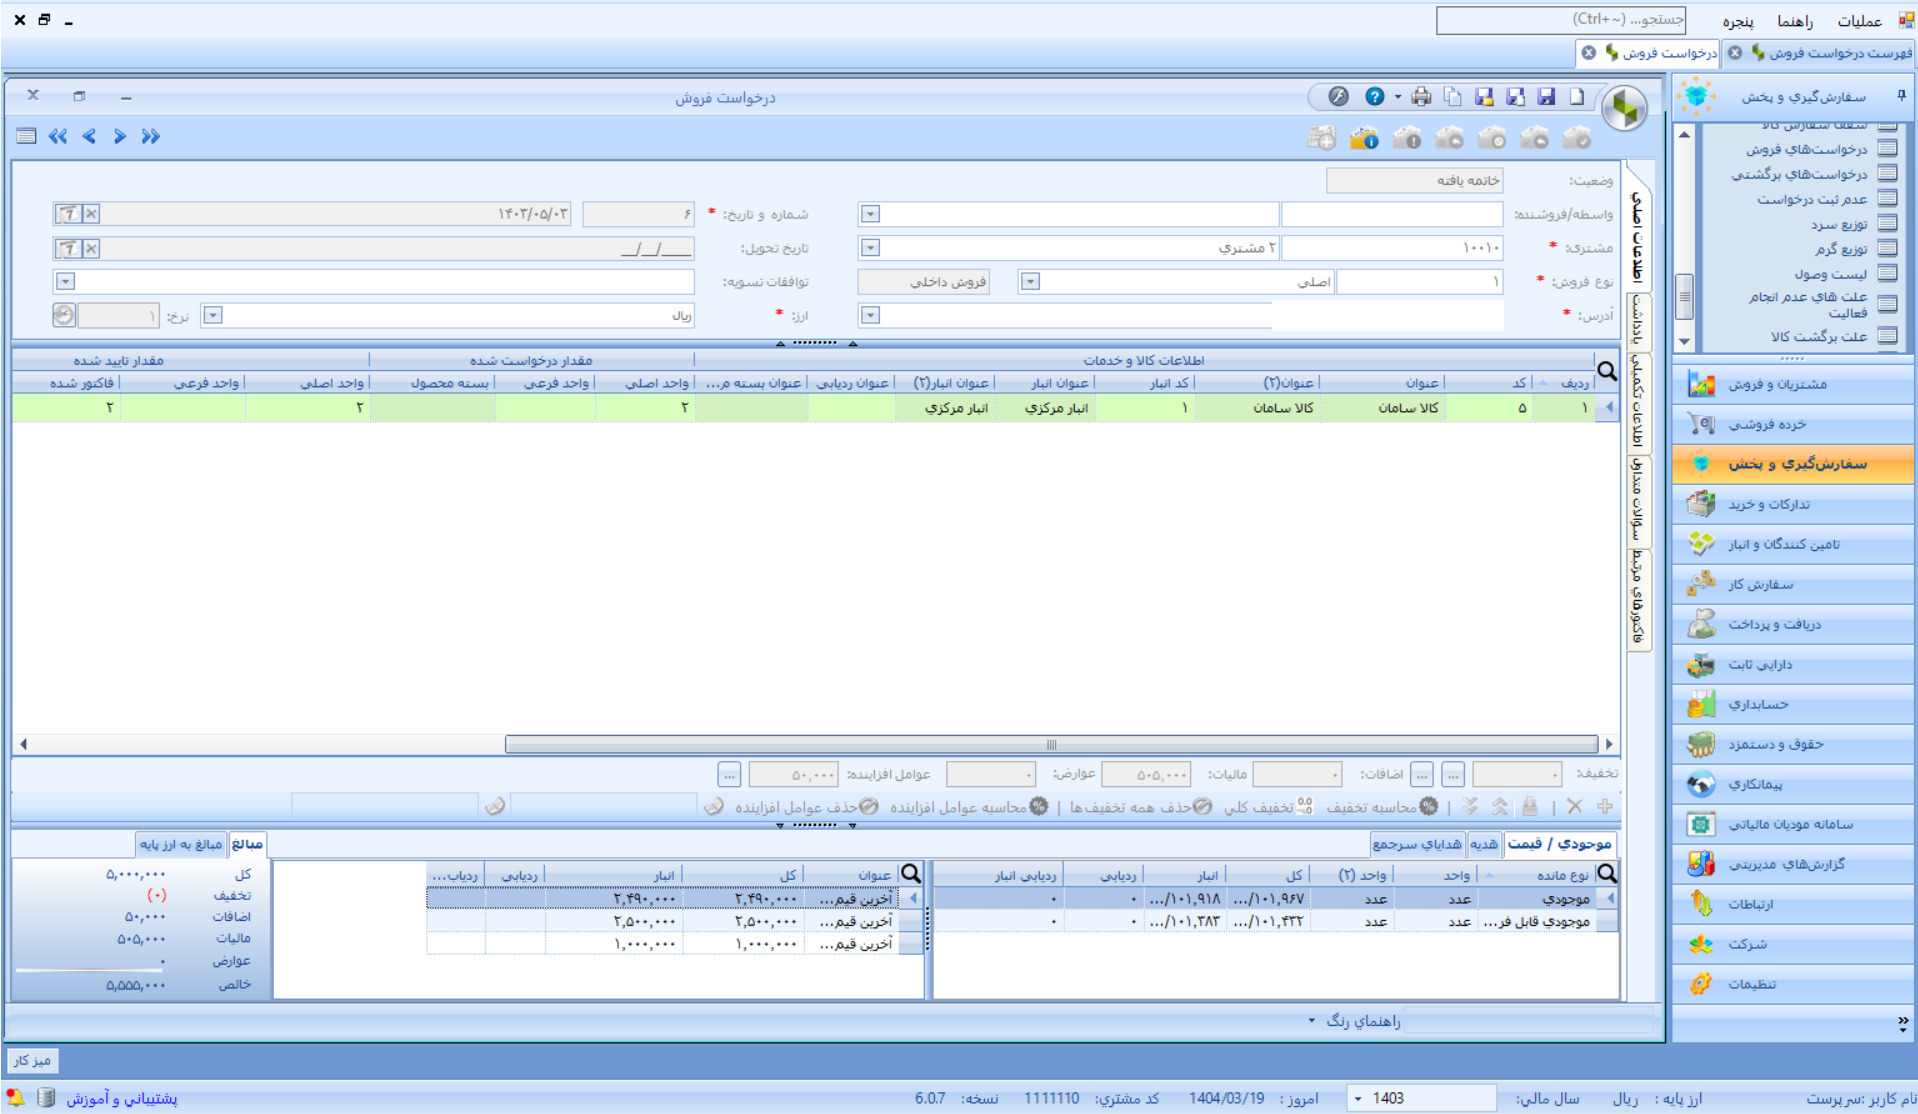This screenshot has height=1114, width=1918.
Task: Open the مشتری dropdown arrow
Action: (x=870, y=248)
